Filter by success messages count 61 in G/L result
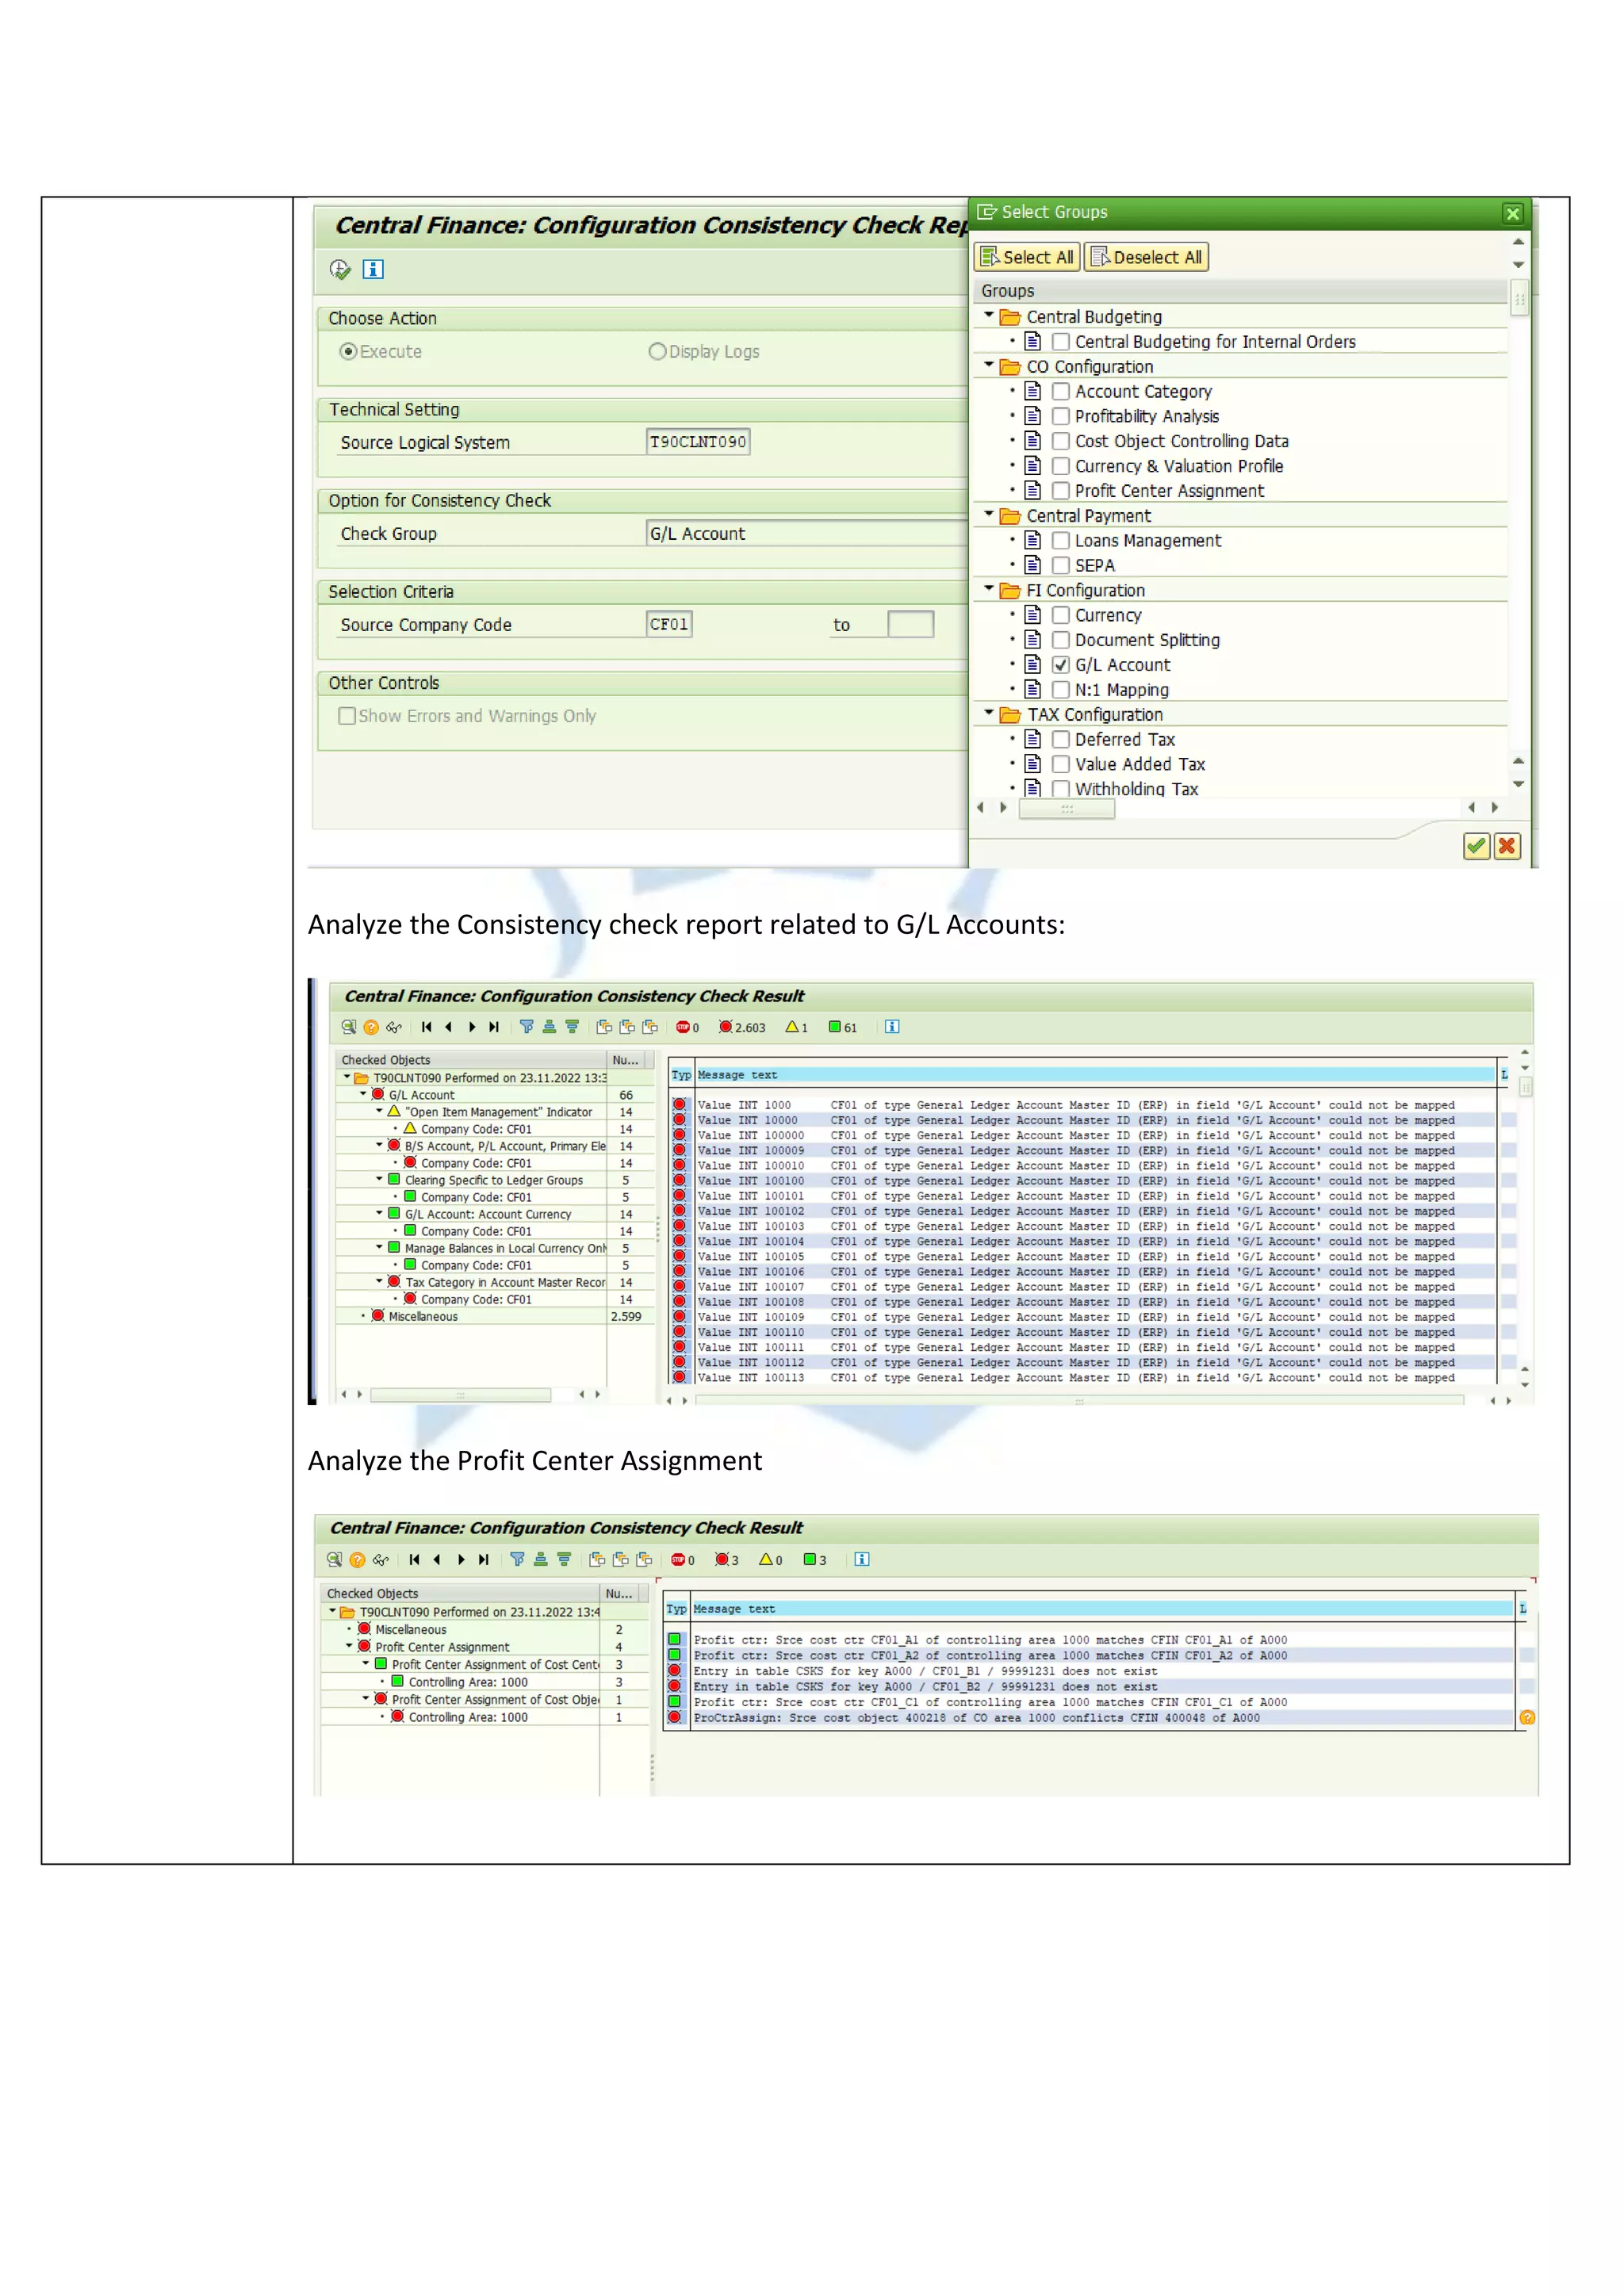The image size is (1624, 2296). click(x=843, y=1027)
